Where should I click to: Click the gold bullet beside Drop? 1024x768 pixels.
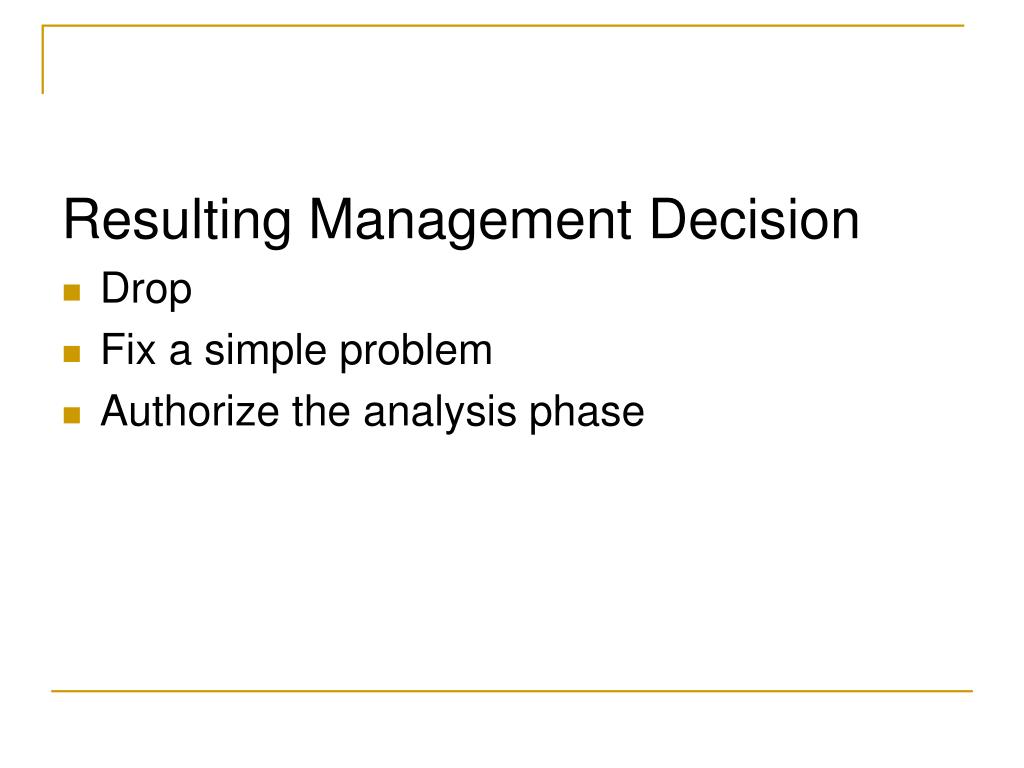click(x=72, y=292)
